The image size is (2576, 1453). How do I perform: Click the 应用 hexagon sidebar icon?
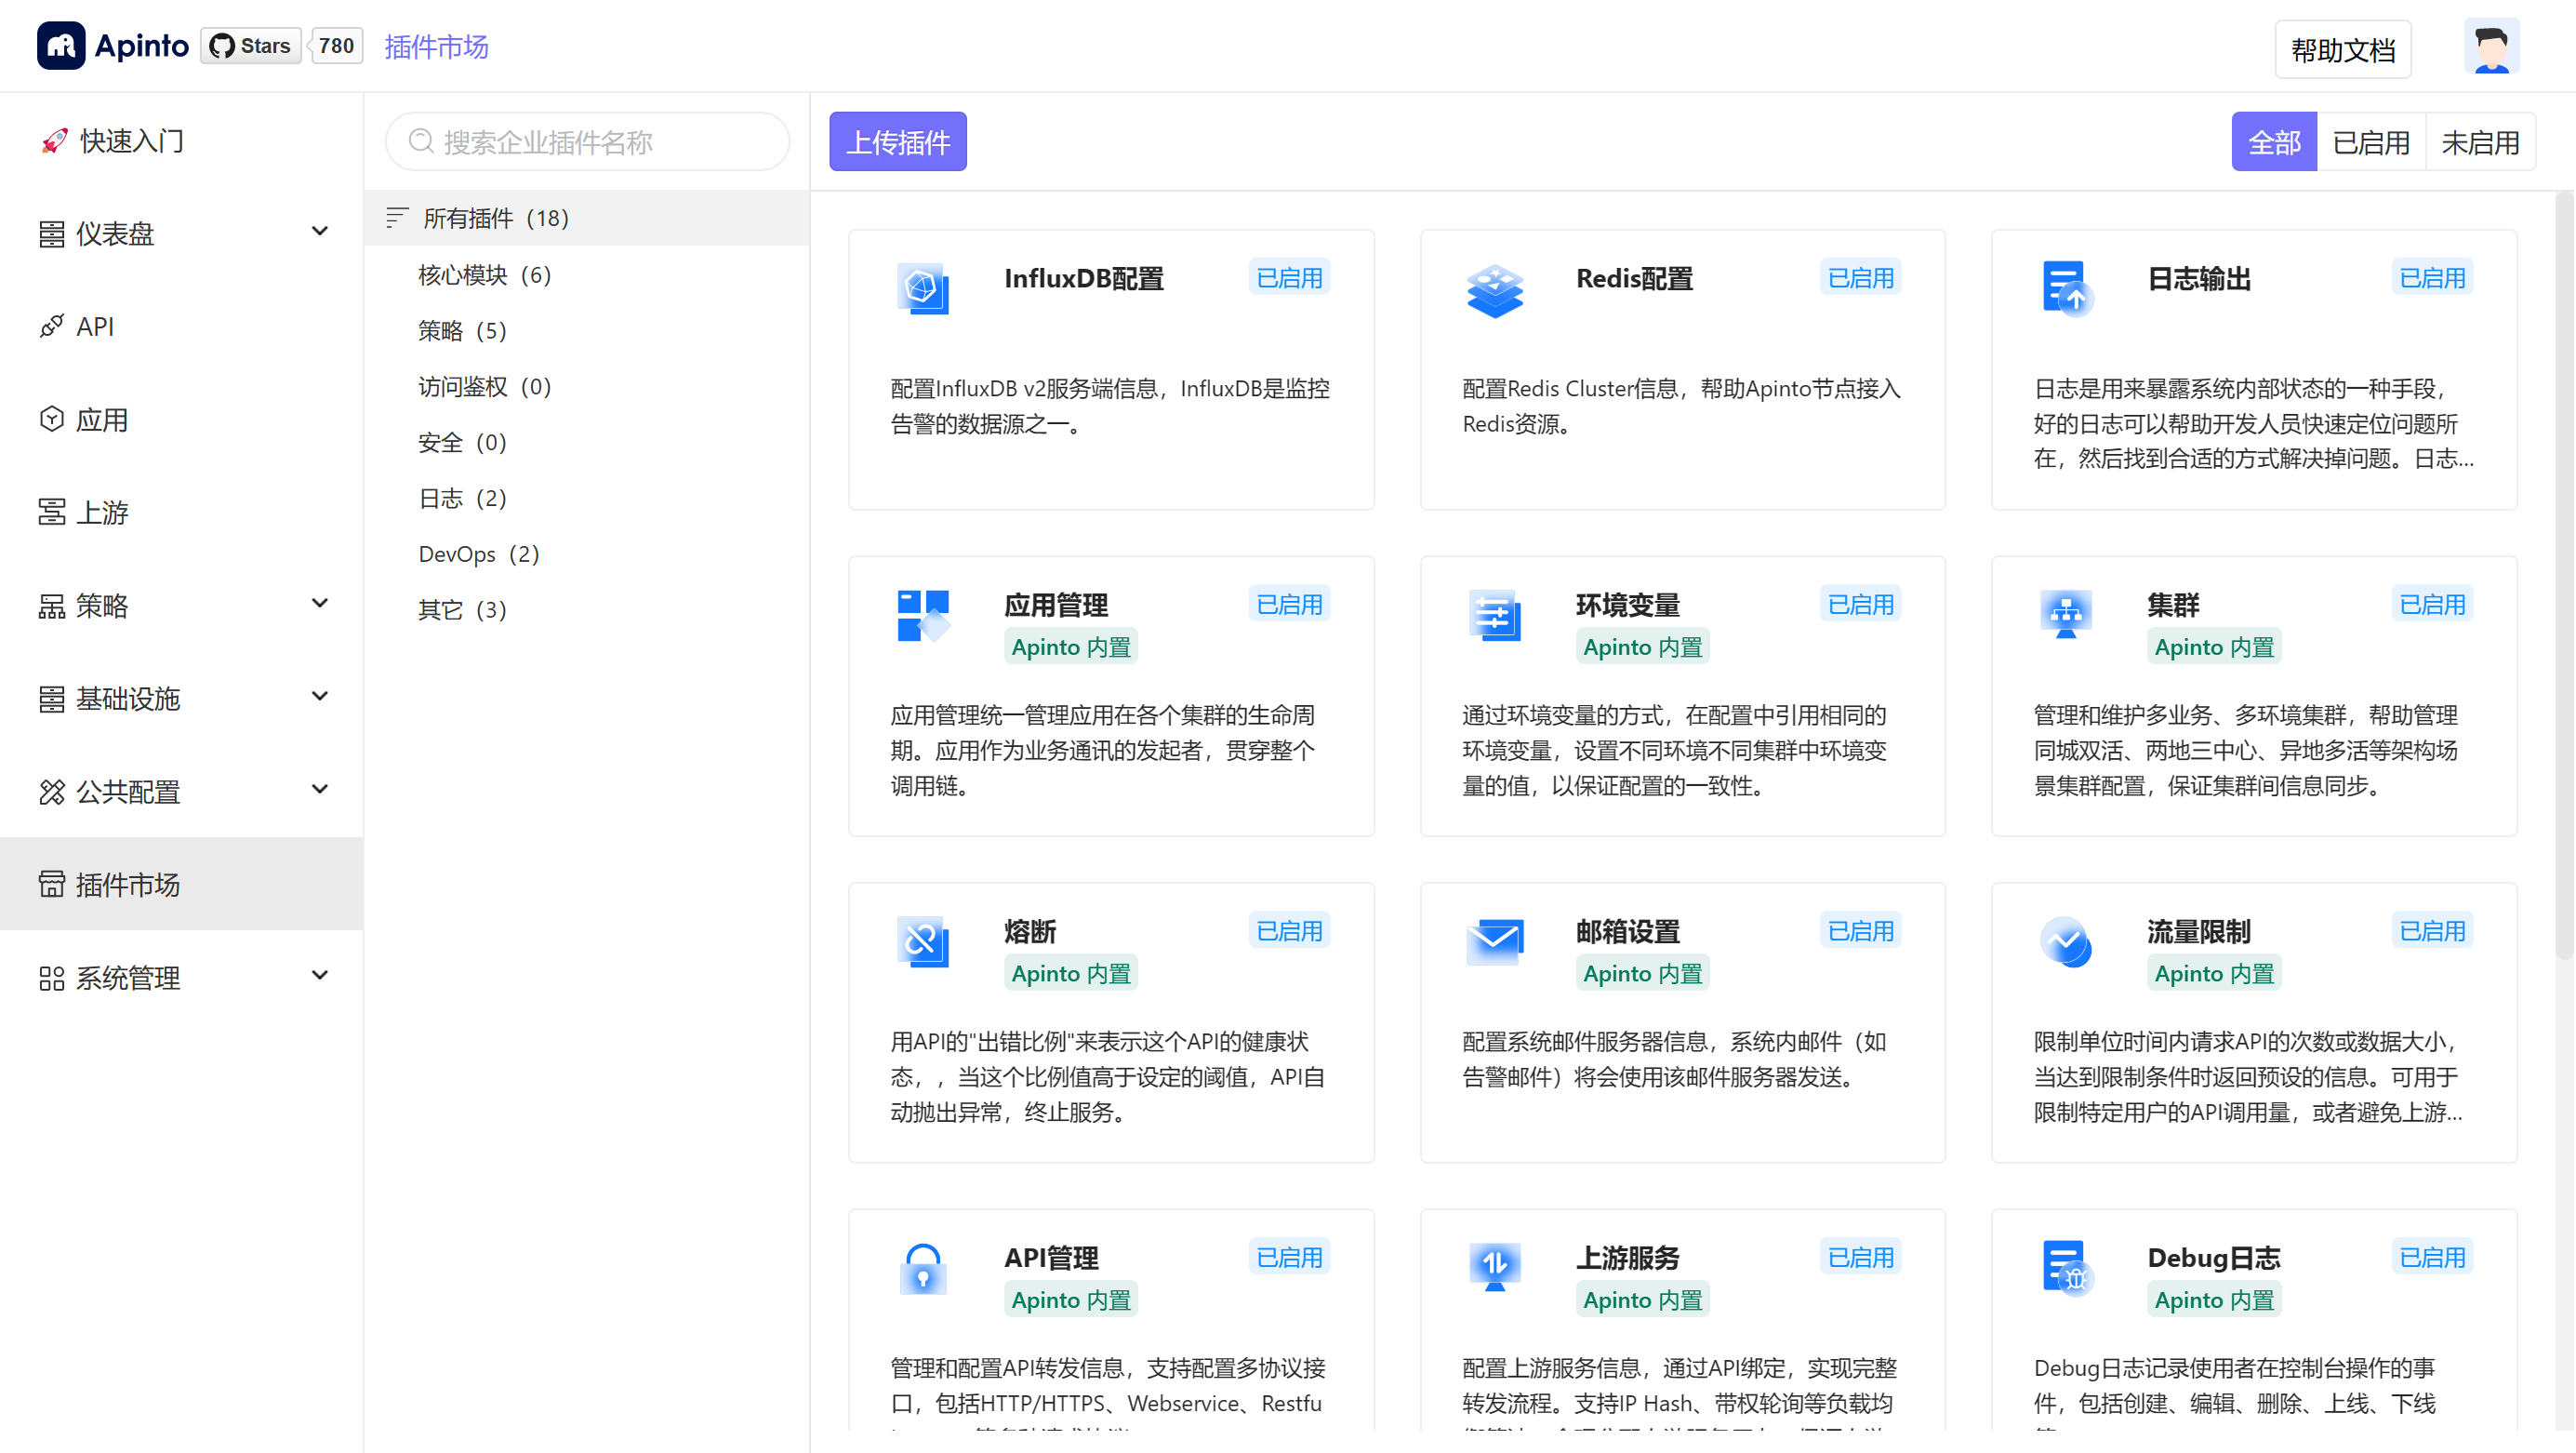coord(52,420)
